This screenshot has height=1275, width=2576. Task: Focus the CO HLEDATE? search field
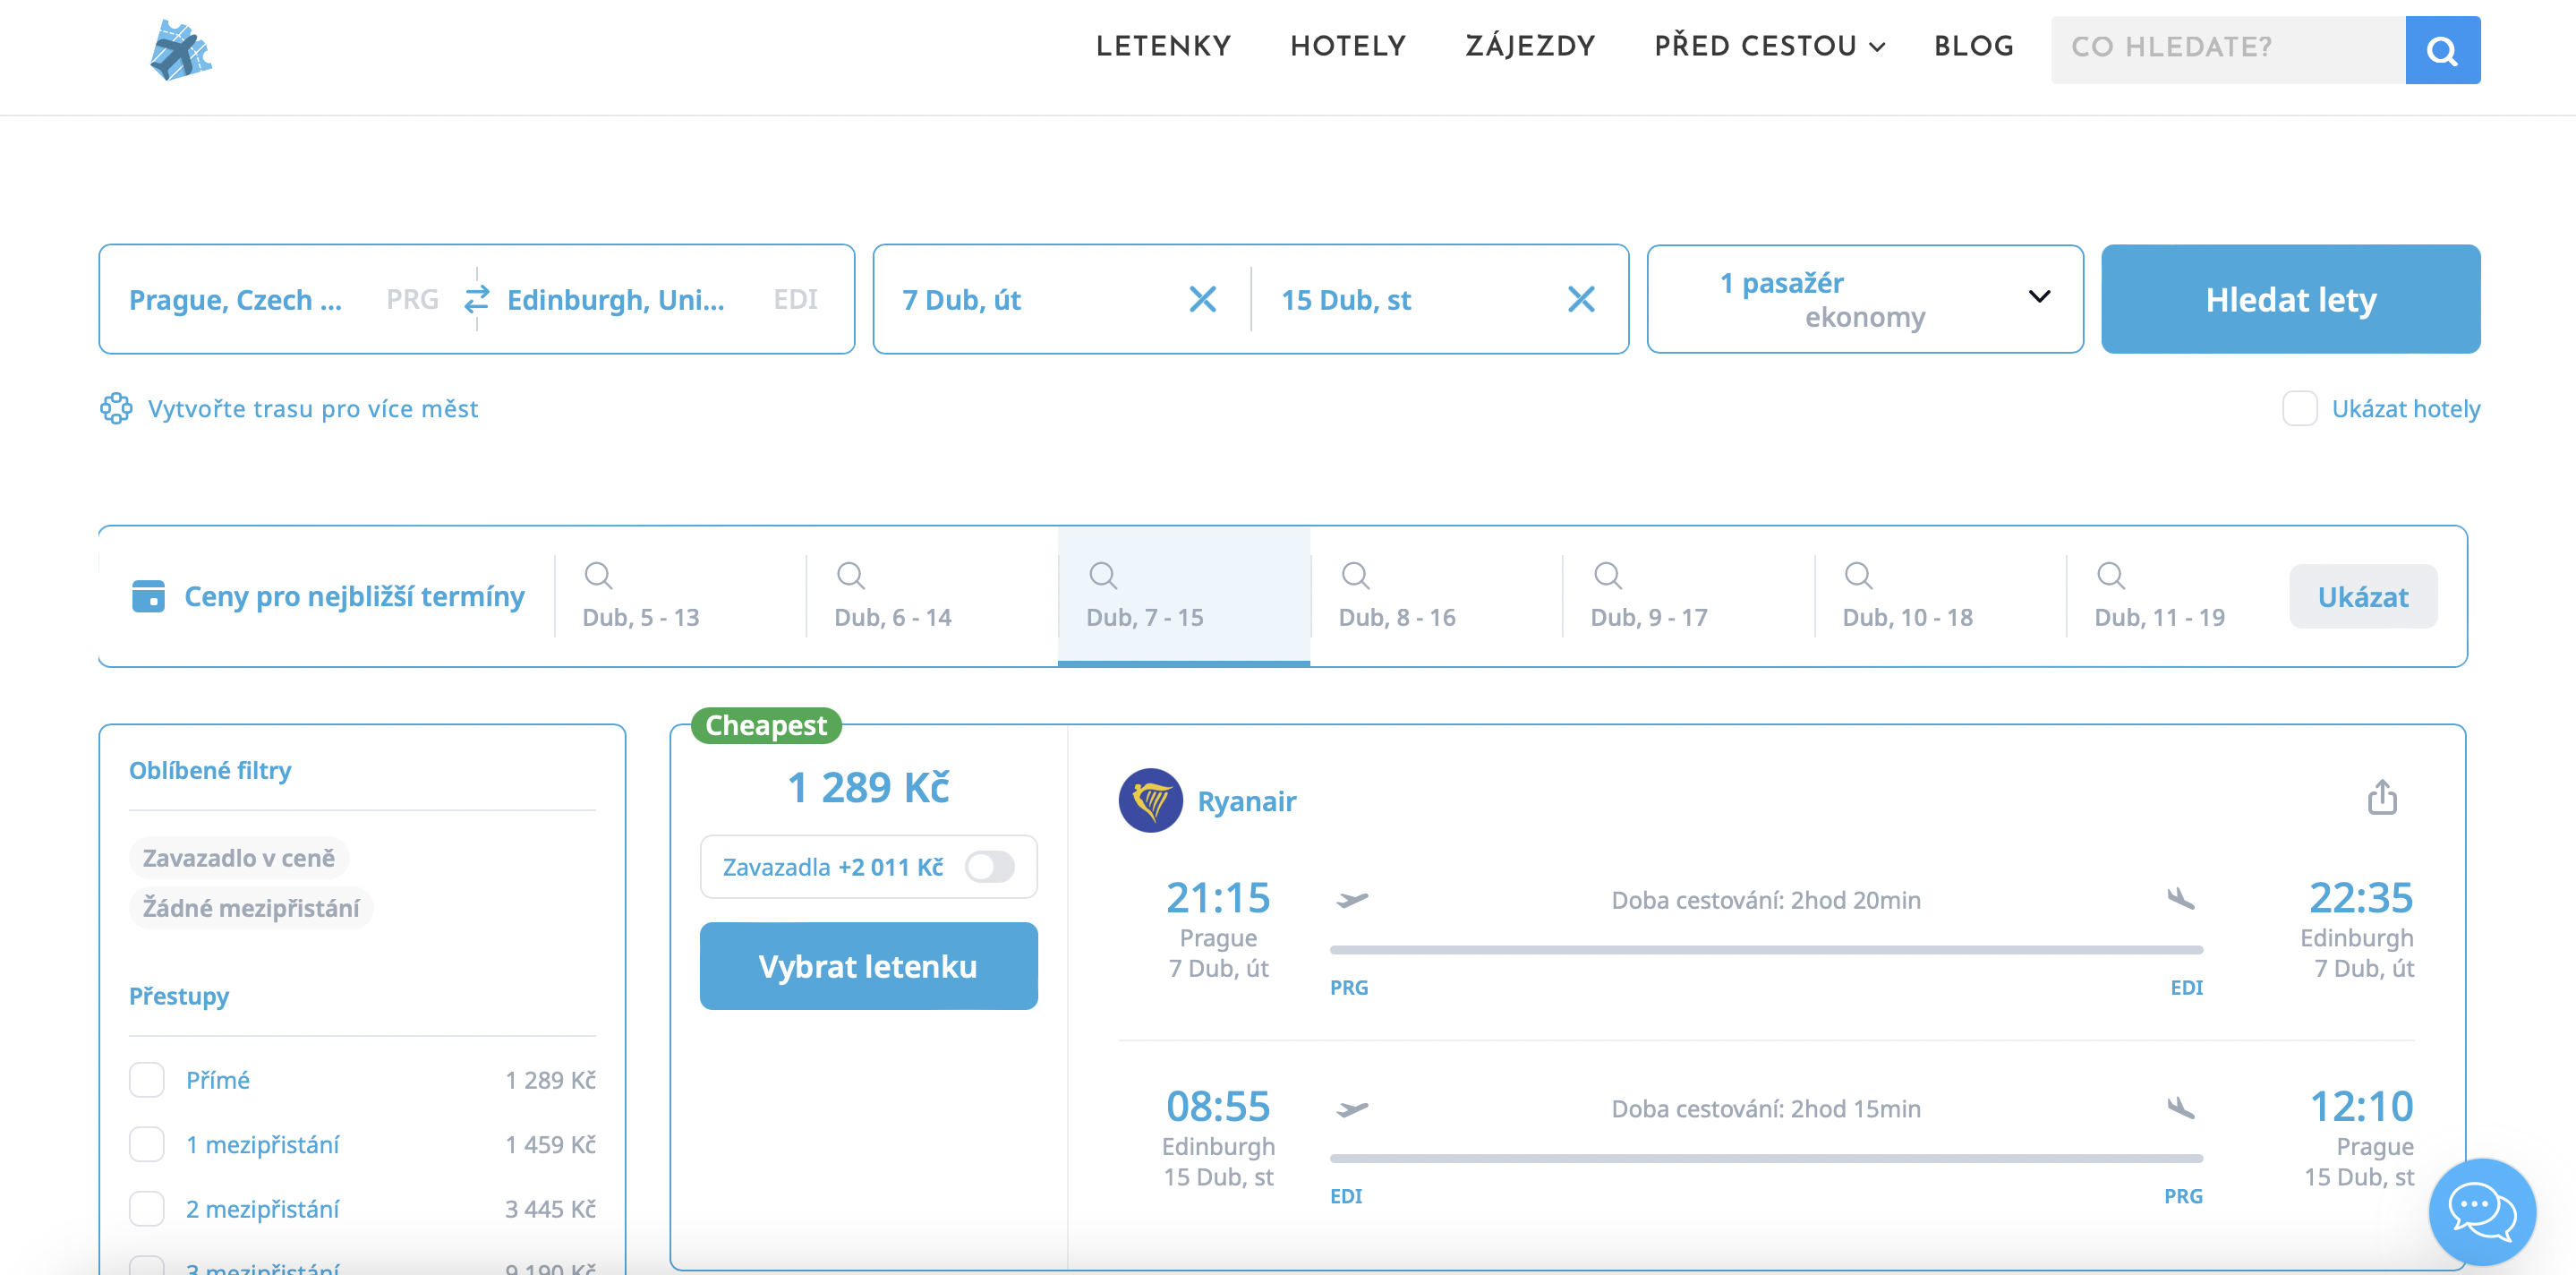pyautogui.click(x=2227, y=48)
